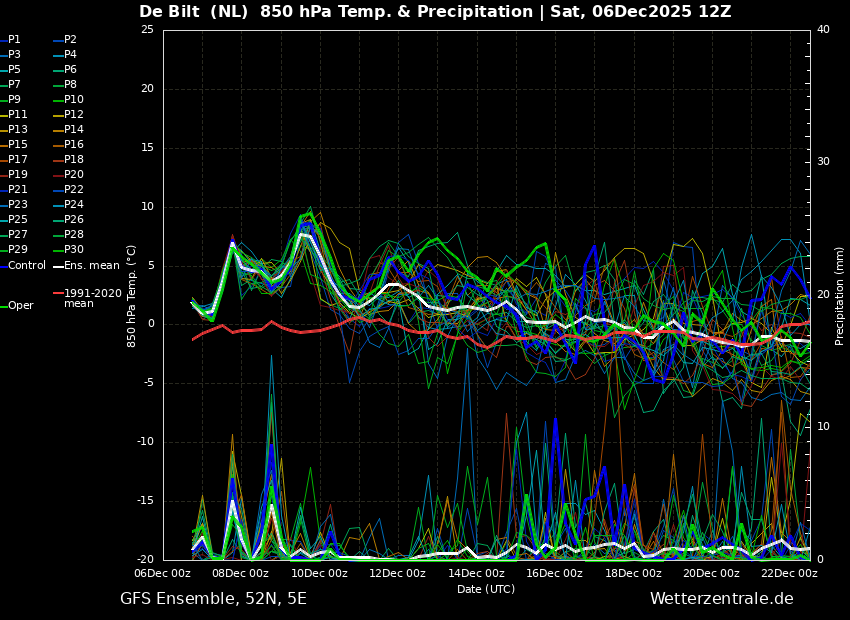Click the P2 legend entry

[x=70, y=40]
